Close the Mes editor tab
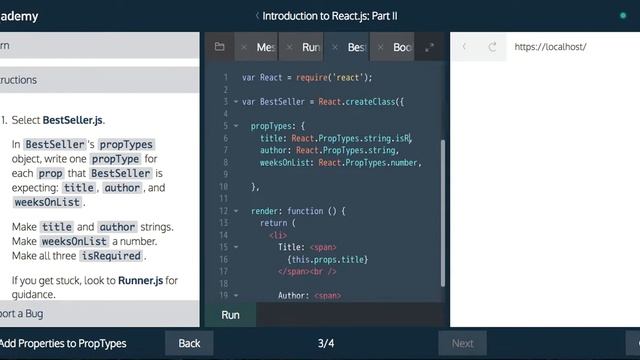The image size is (640, 360). [244, 47]
